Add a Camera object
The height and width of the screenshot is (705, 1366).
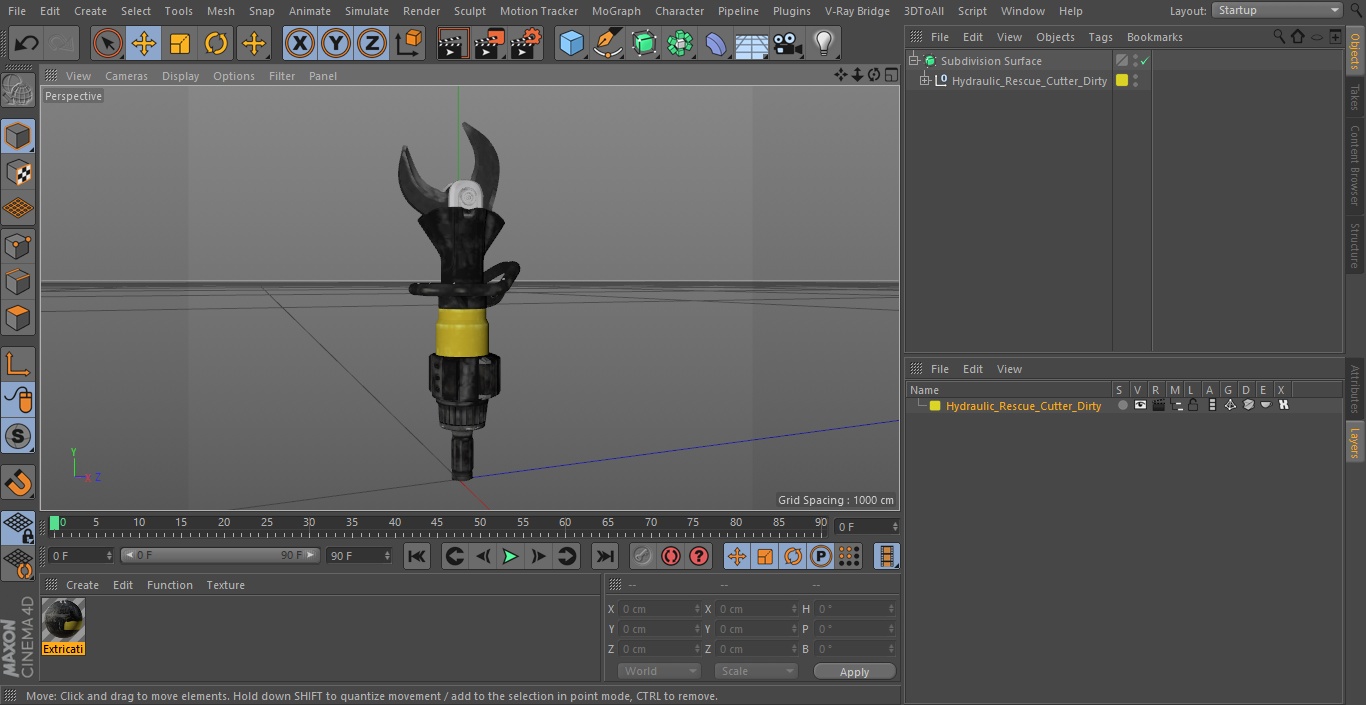(x=788, y=43)
